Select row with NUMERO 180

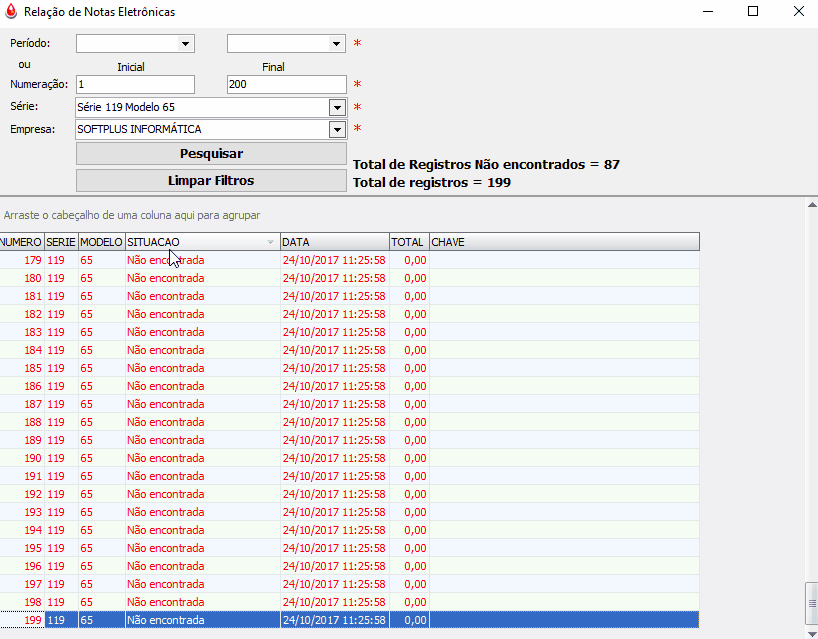[350, 278]
